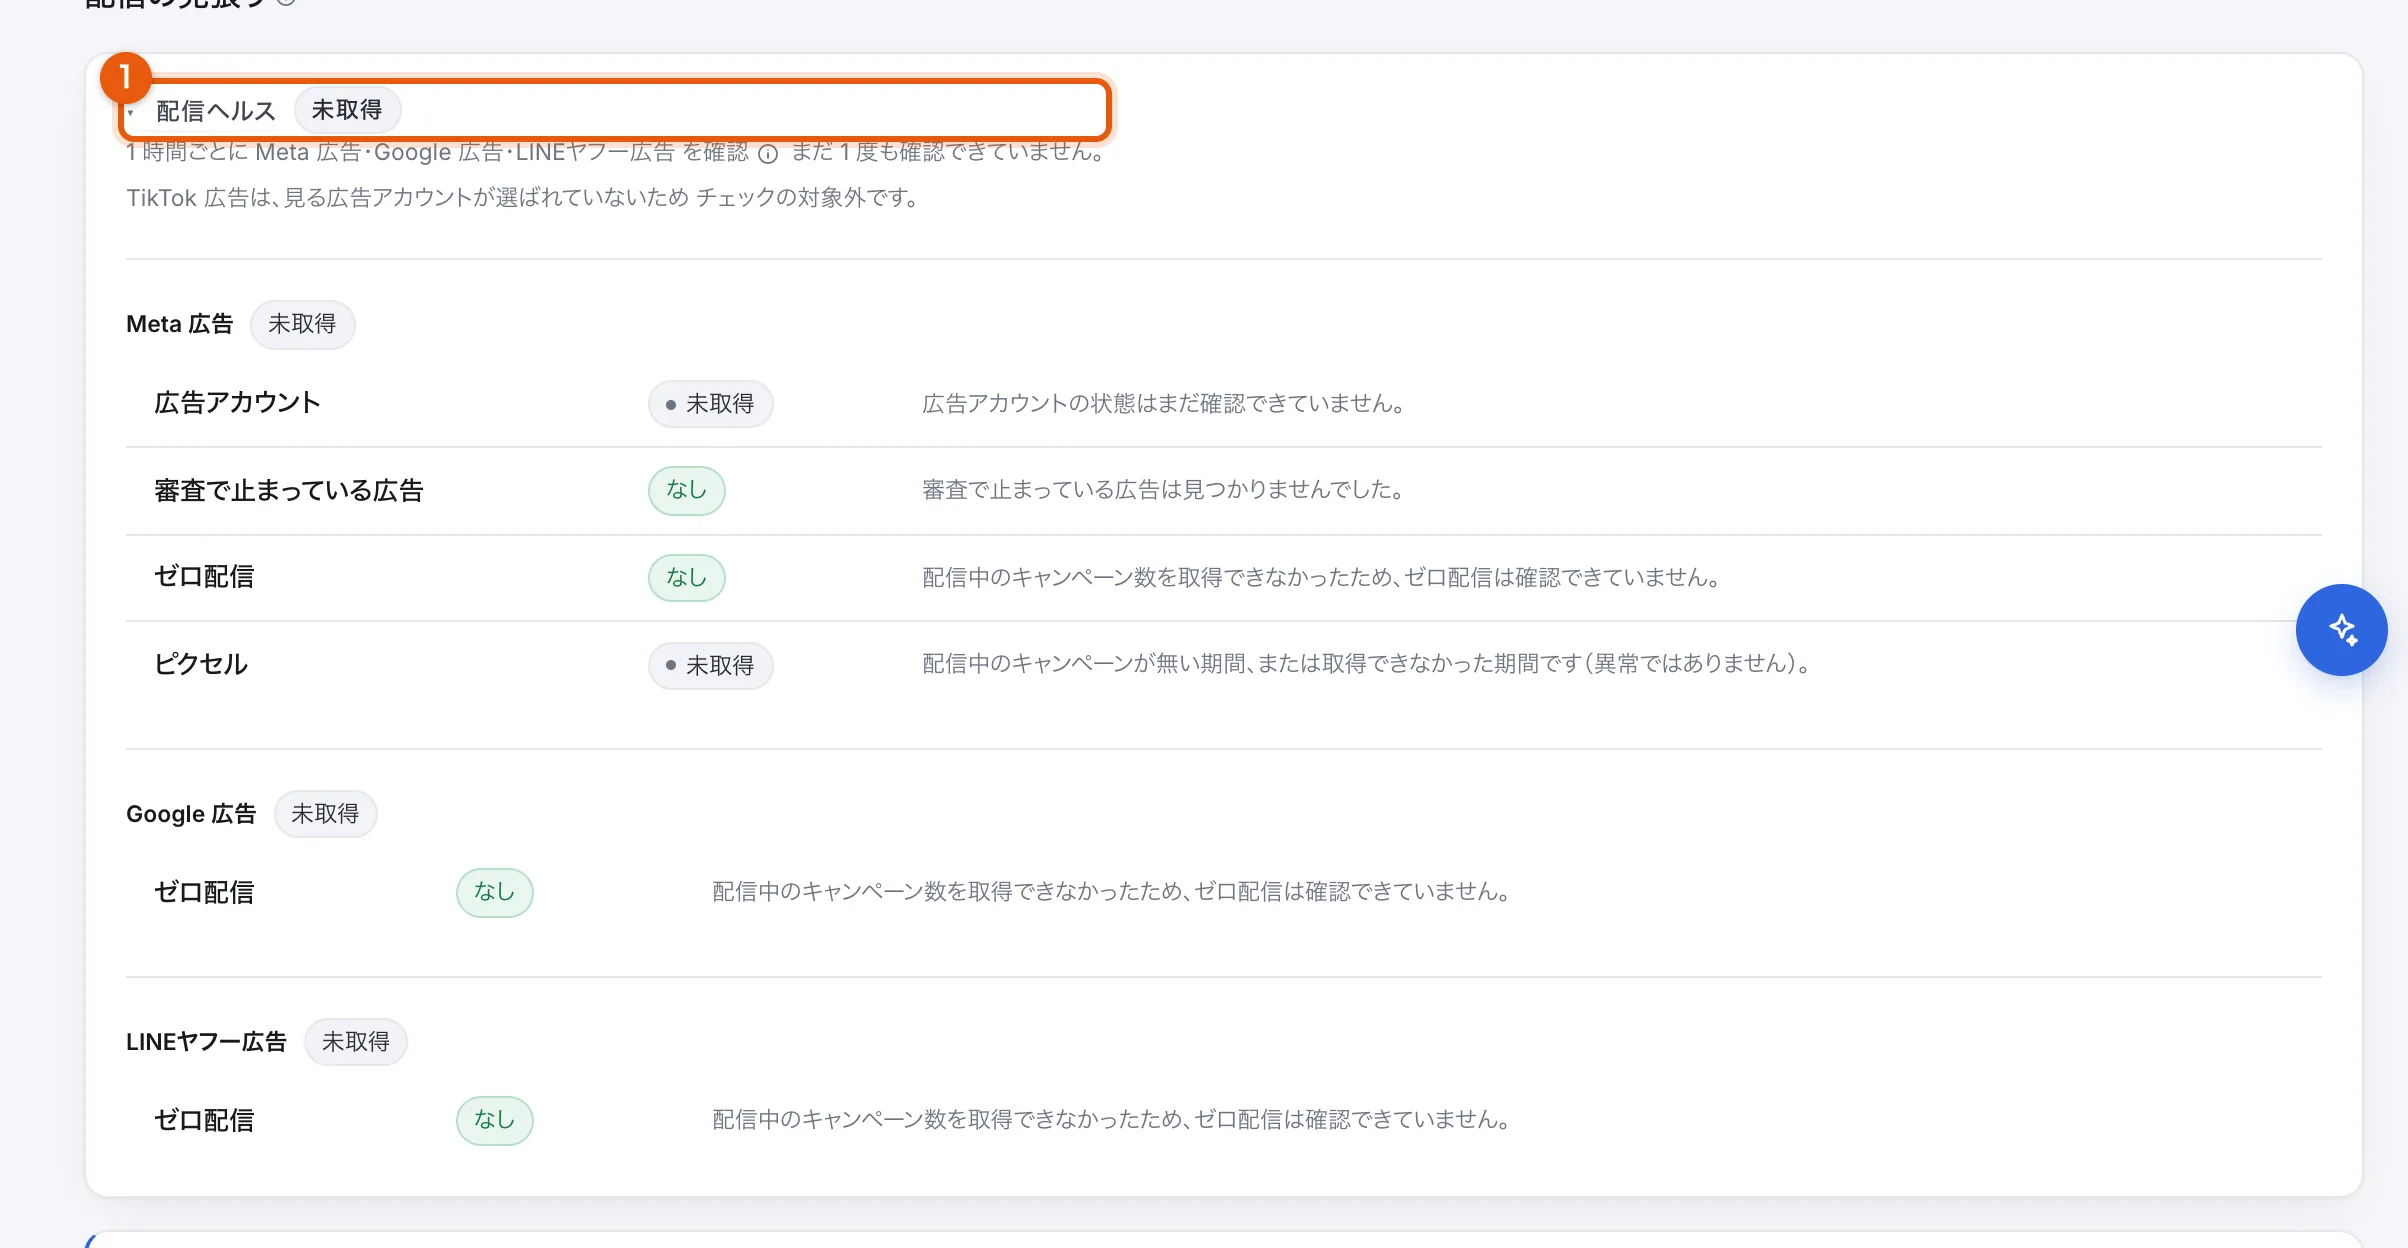Click the なし badge in Google ゼロ配信 row
2408x1248 pixels.
[x=494, y=892]
